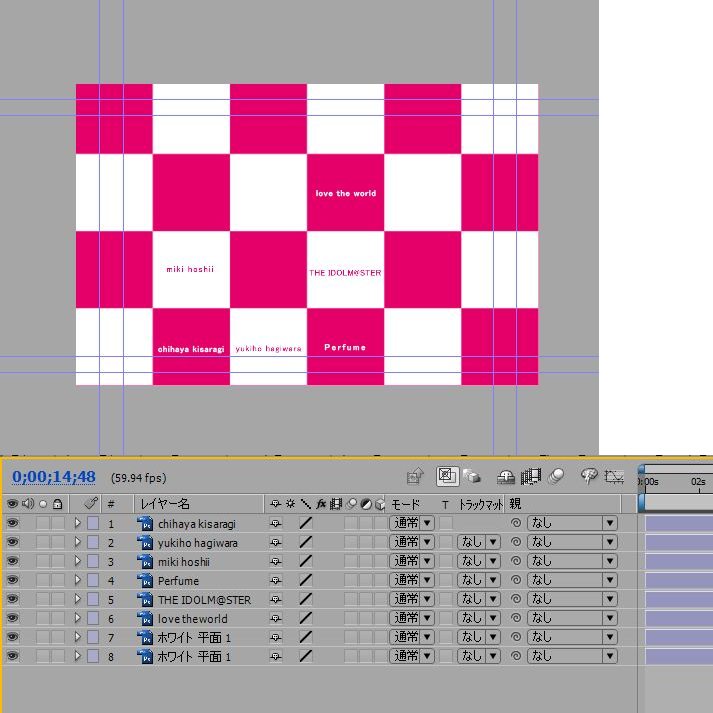Screen dimensions: 713x713
Task: Click the レイヤー名 column header
Action: coord(165,504)
